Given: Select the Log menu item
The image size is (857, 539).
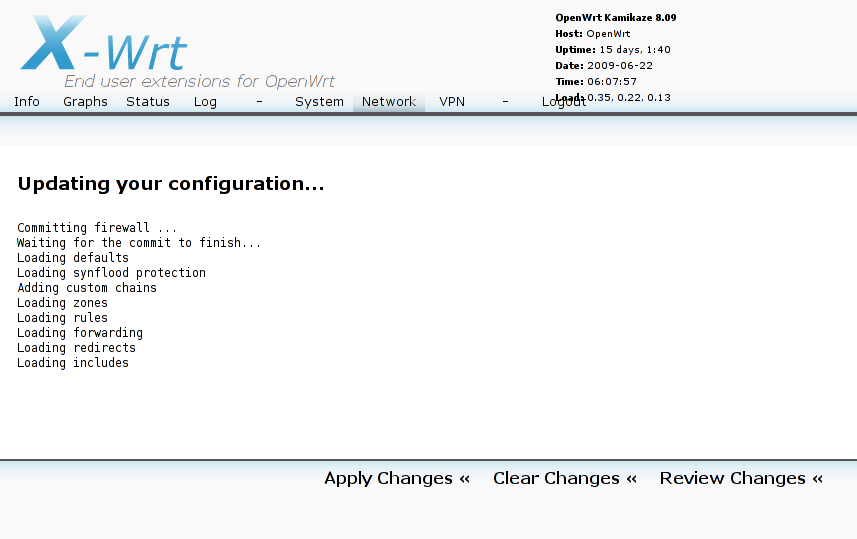Looking at the screenshot, I should tap(205, 102).
